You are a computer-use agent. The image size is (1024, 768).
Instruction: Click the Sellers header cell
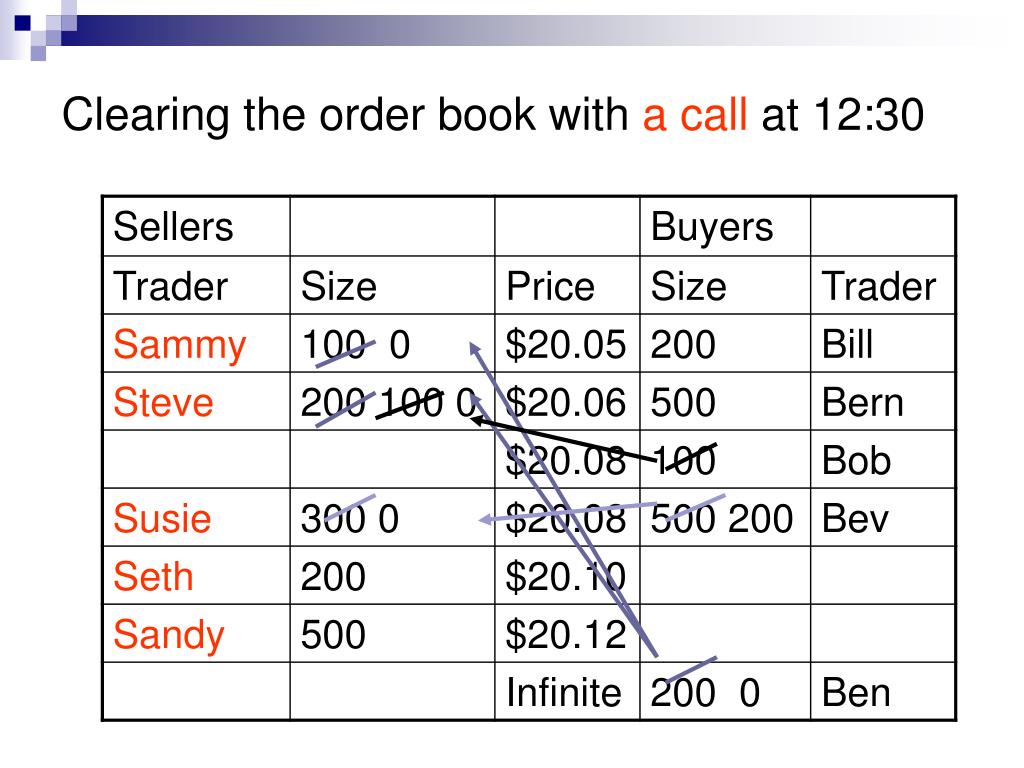(197, 227)
